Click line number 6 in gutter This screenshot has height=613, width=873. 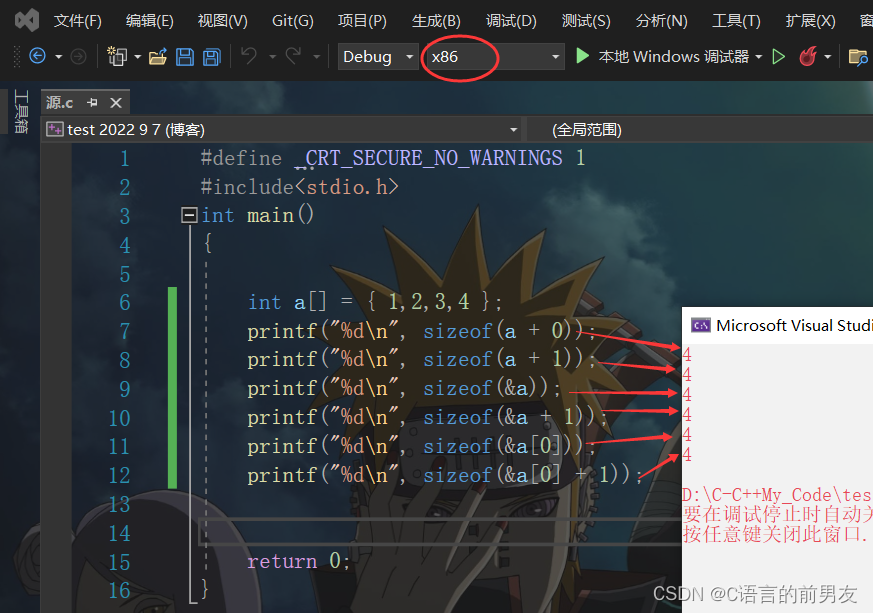tap(125, 302)
